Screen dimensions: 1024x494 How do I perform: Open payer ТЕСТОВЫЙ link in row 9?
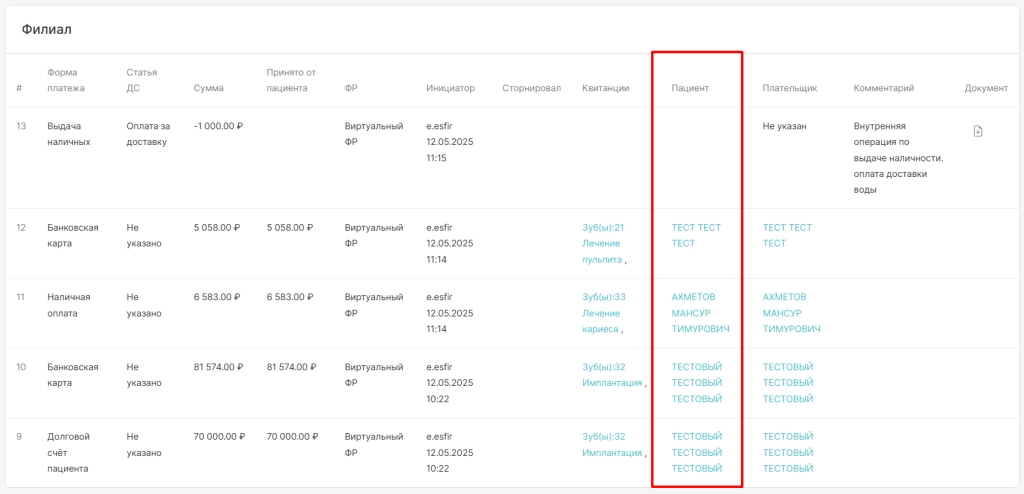pos(788,452)
